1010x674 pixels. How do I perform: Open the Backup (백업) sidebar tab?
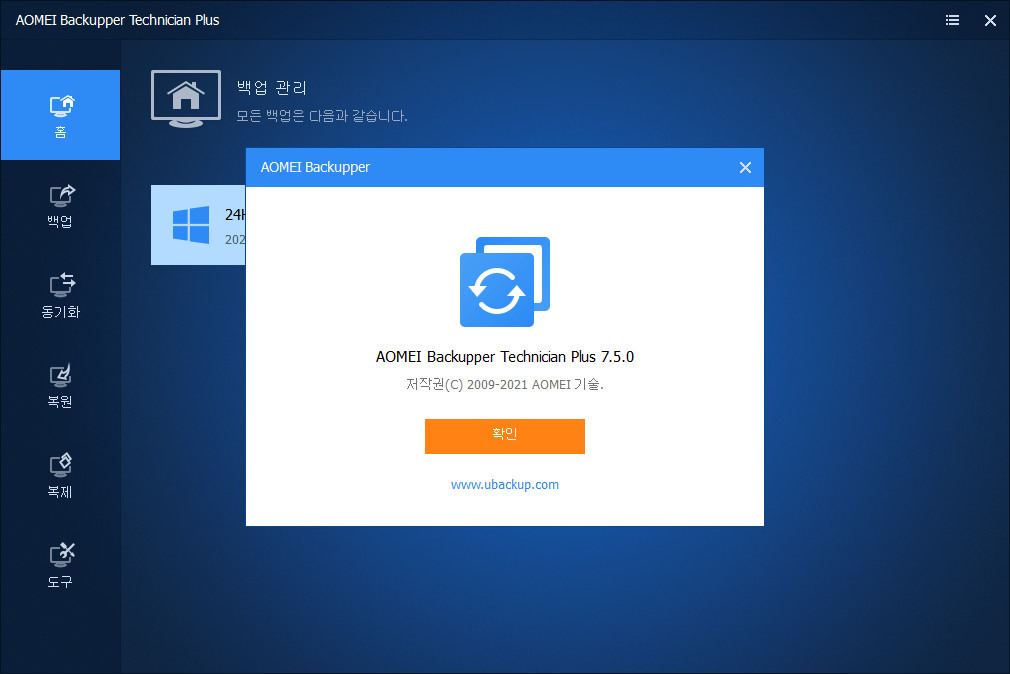(61, 206)
